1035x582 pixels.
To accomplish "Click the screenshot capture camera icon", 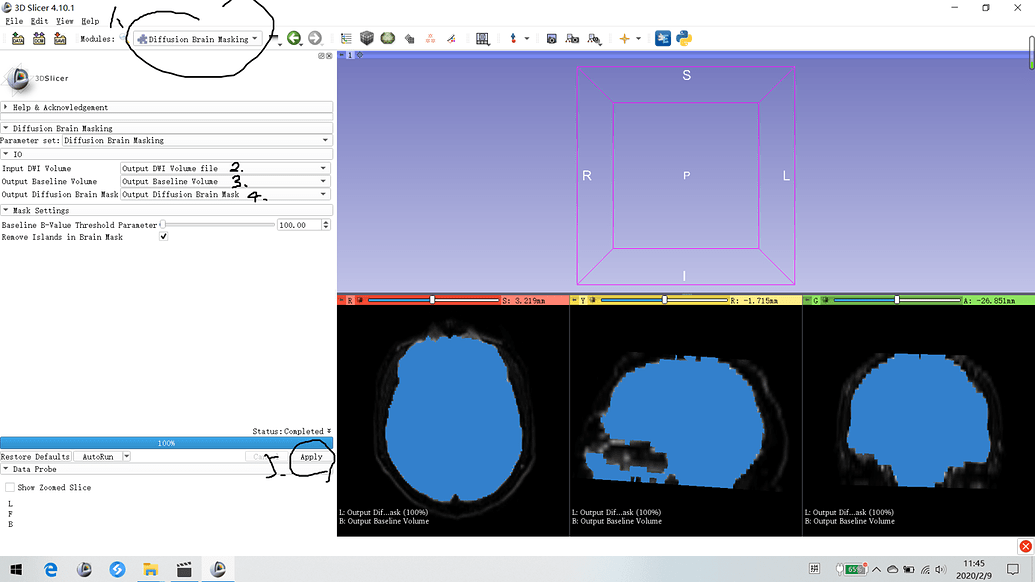I will (551, 39).
